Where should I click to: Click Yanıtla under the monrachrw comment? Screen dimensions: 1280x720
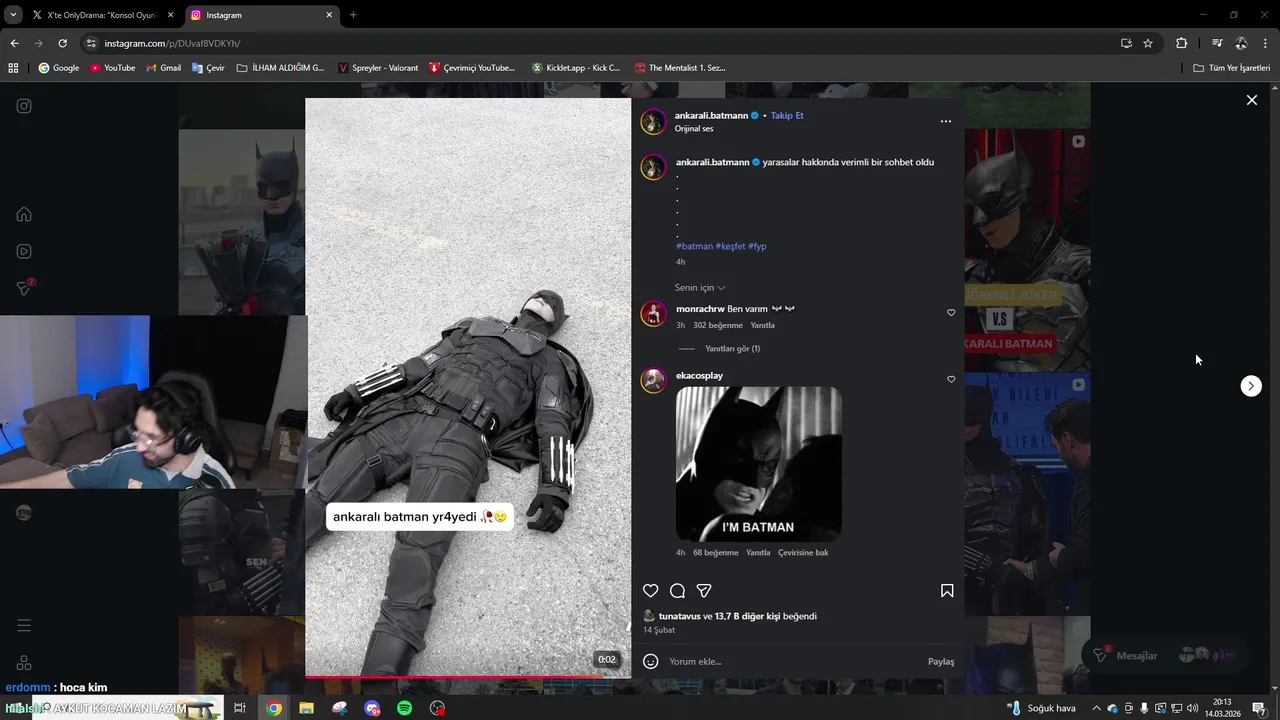coord(762,326)
